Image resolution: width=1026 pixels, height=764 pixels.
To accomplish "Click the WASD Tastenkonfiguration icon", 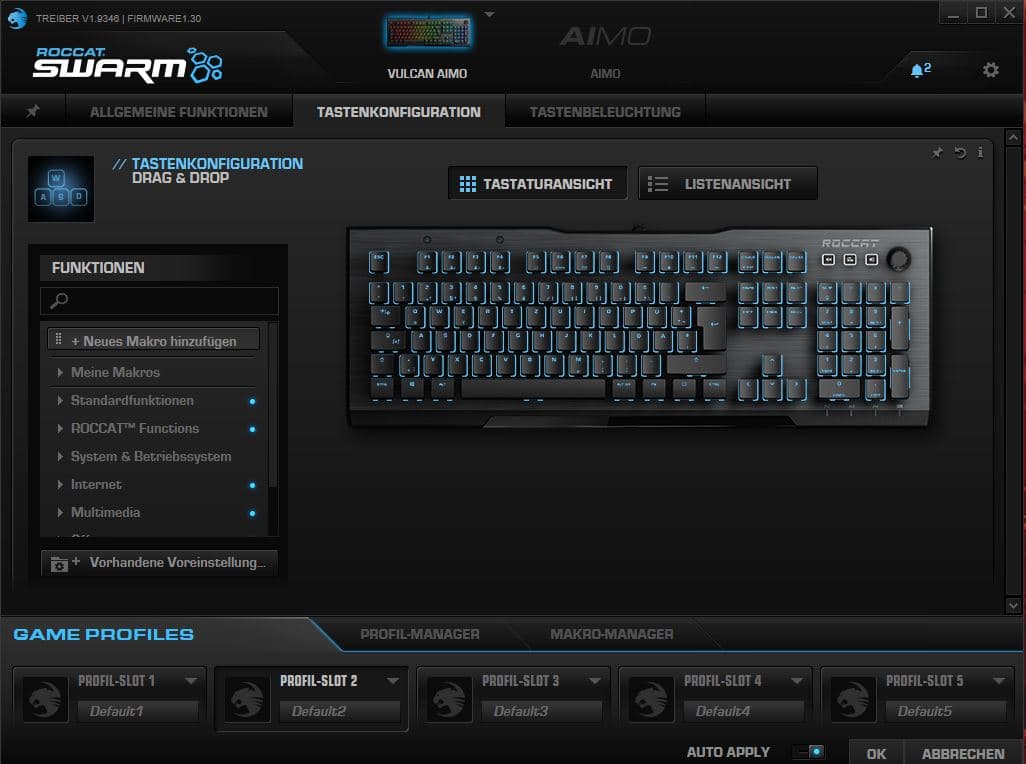I will (x=61, y=188).
